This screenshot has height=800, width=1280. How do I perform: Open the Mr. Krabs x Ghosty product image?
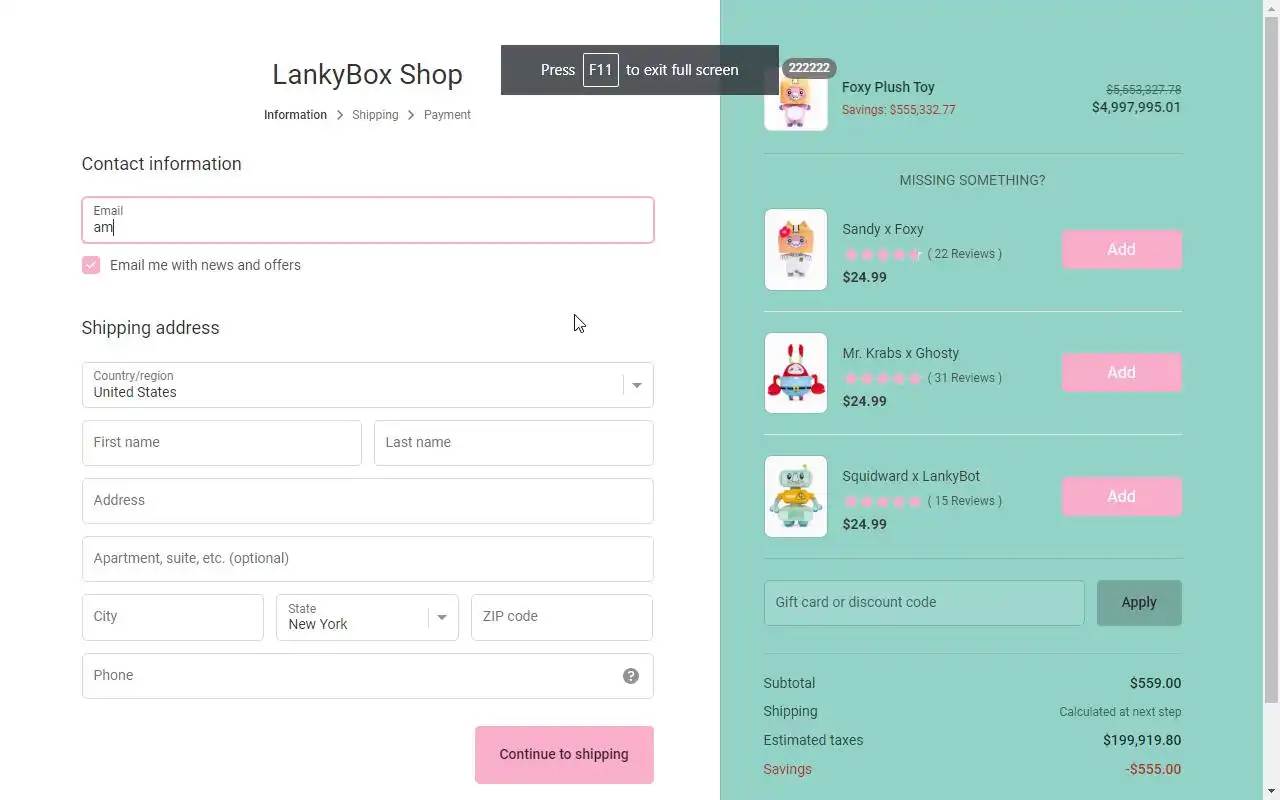(x=796, y=373)
